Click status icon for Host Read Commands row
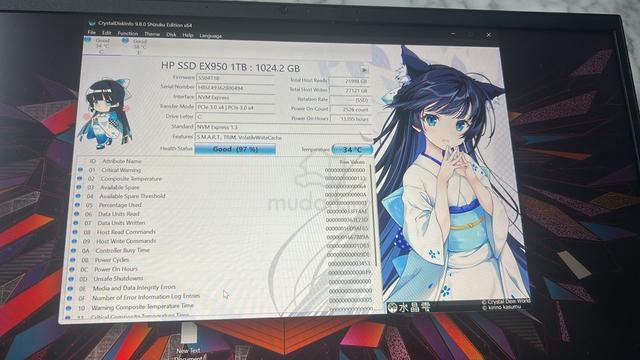 point(74,232)
